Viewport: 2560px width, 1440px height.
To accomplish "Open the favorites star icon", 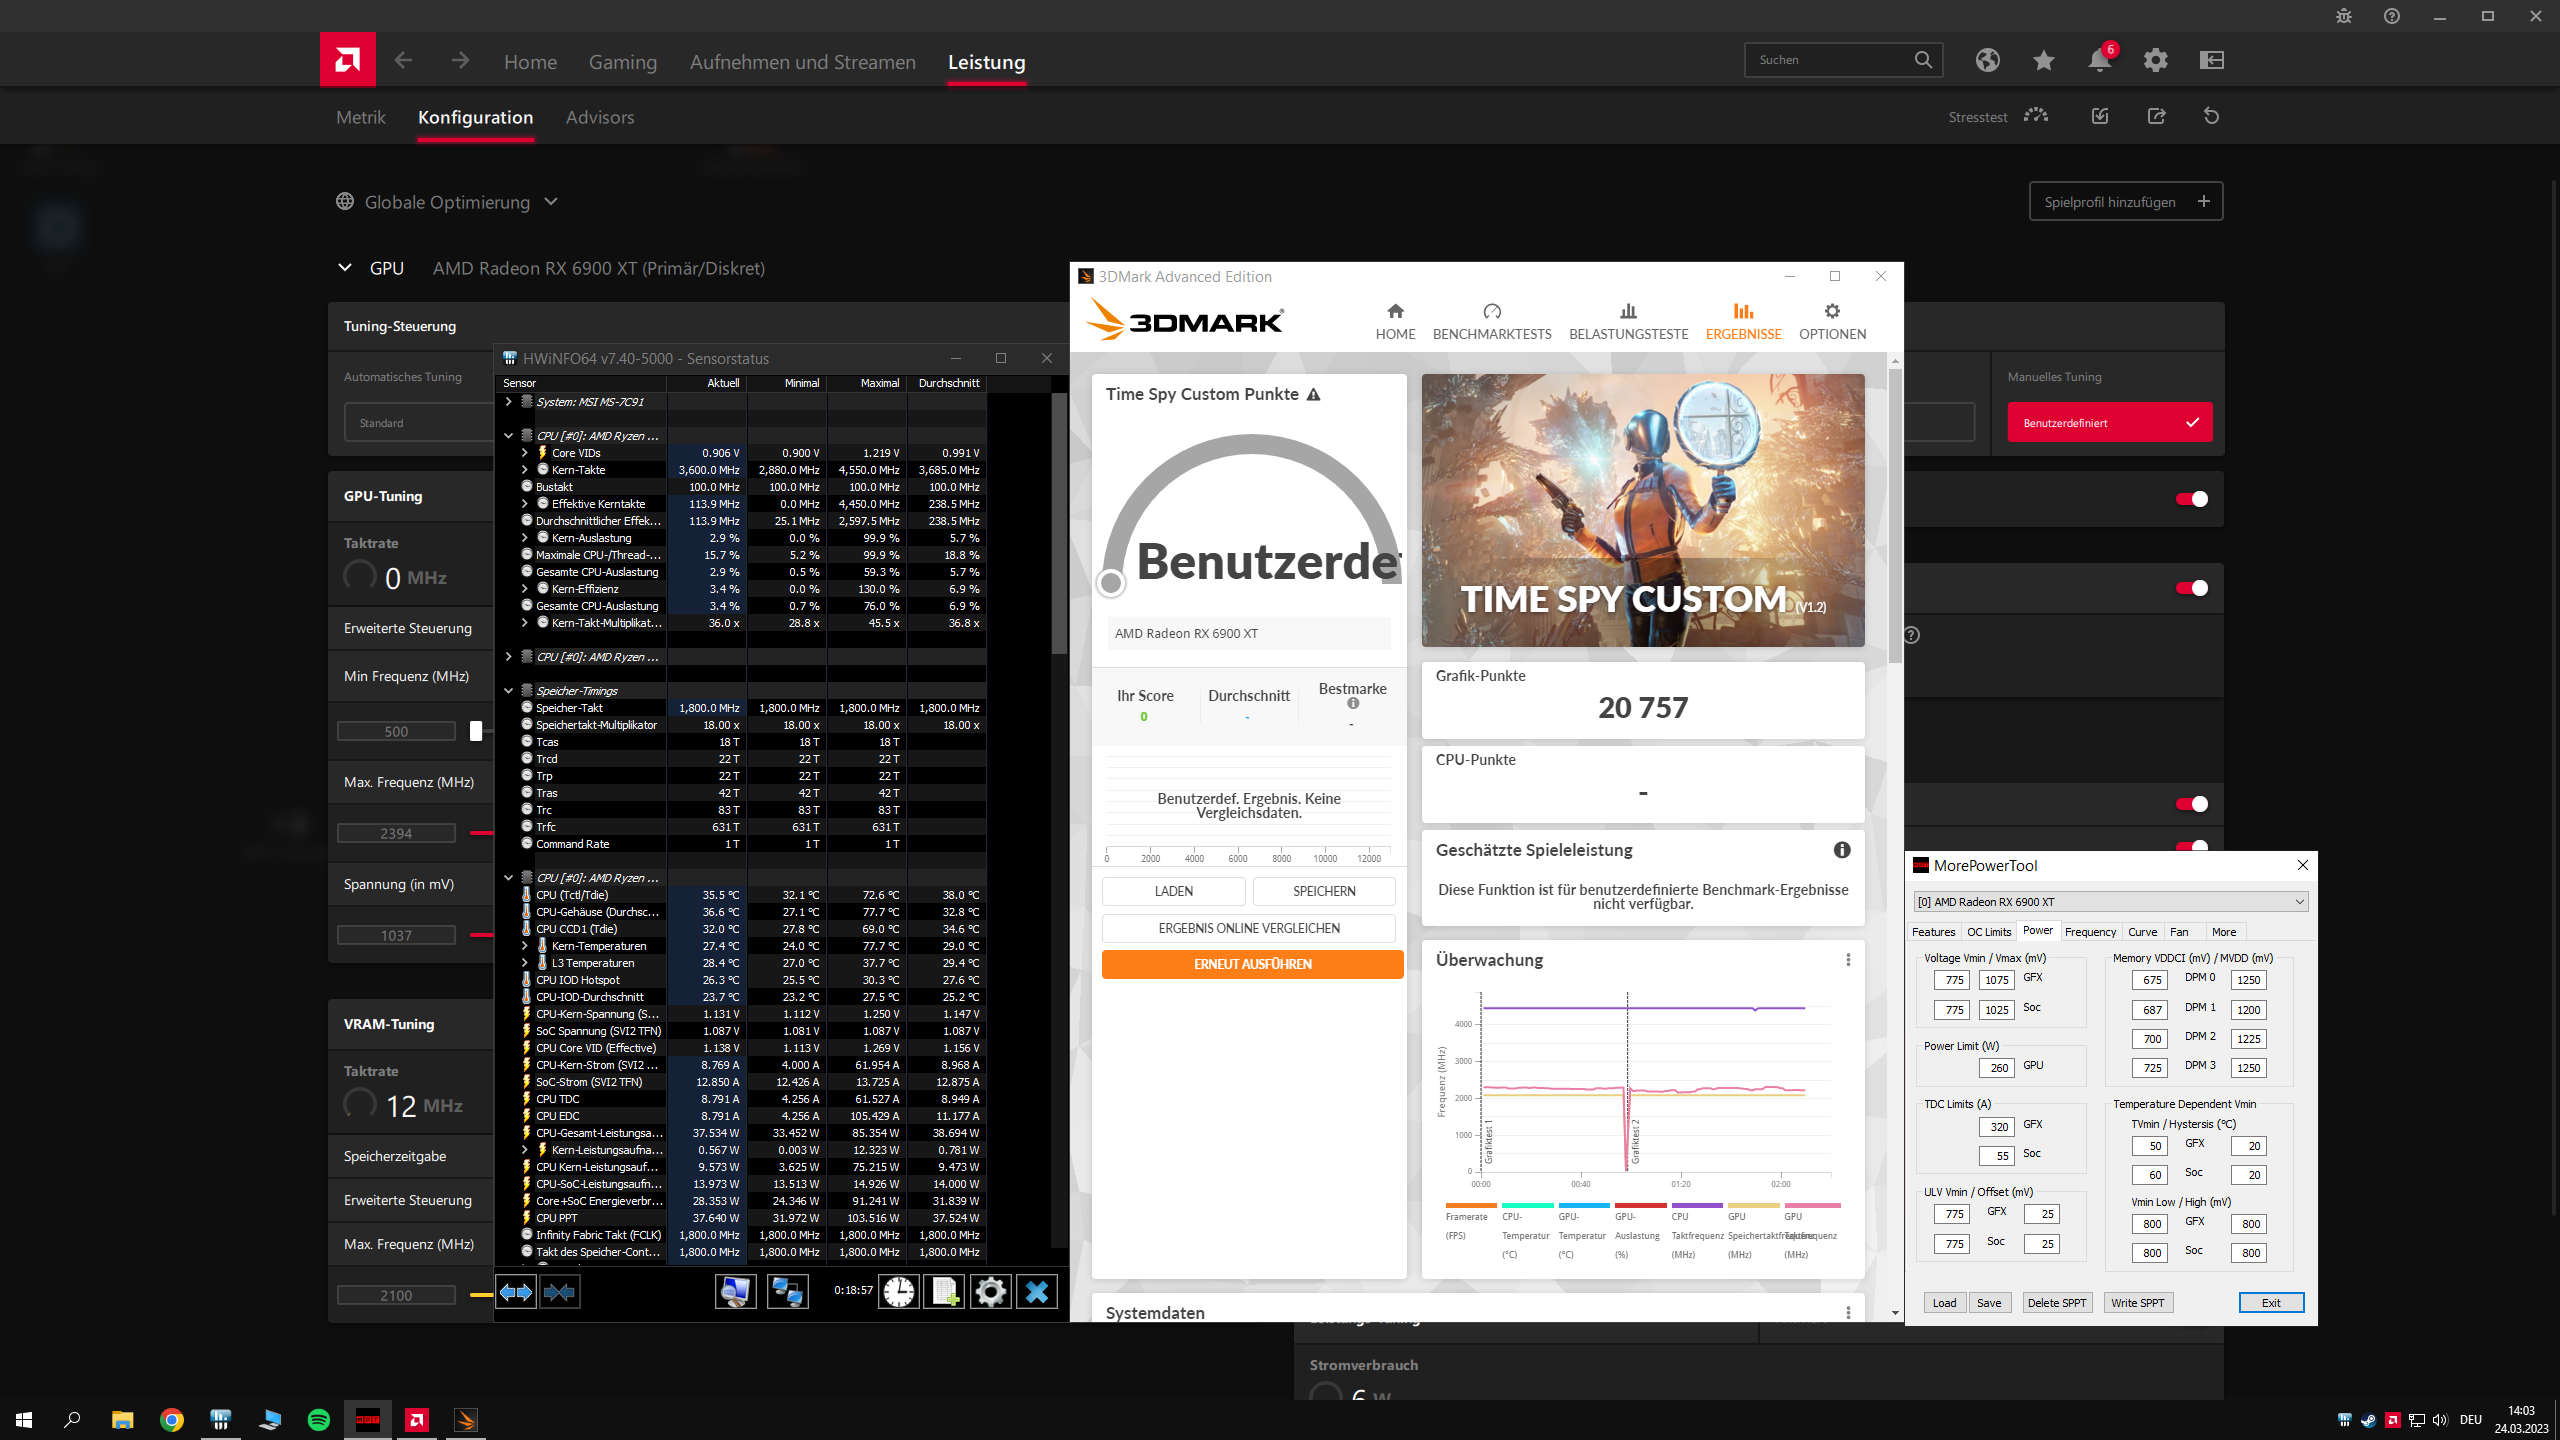I will tap(2043, 60).
